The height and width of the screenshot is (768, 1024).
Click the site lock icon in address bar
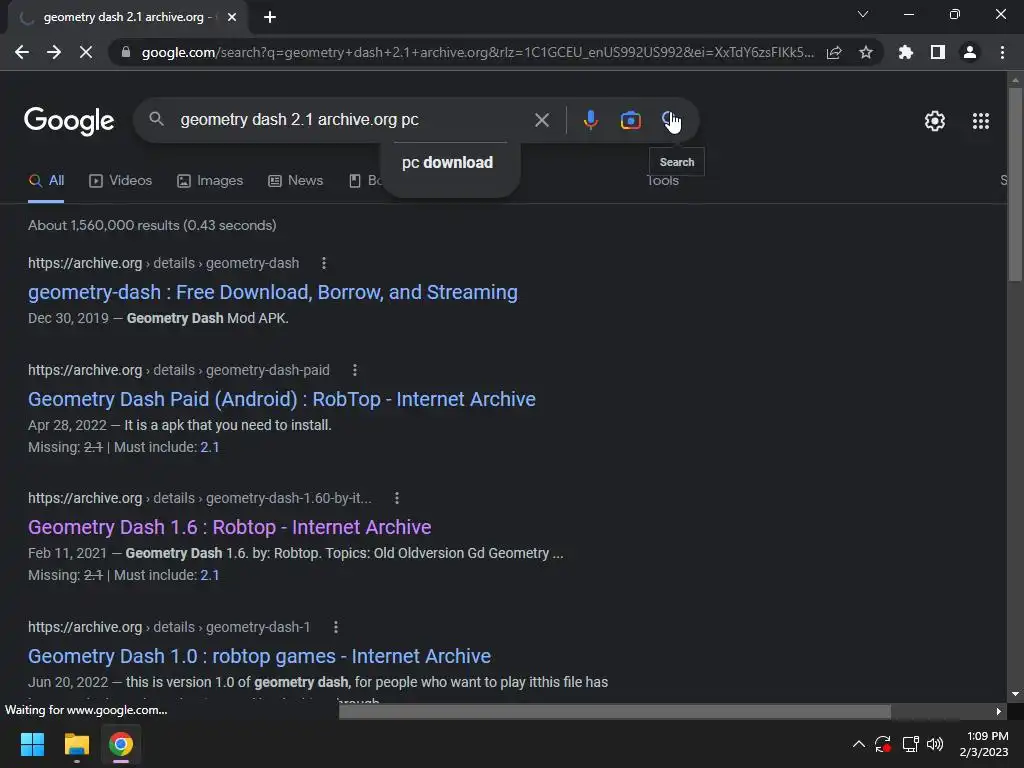click(x=125, y=52)
